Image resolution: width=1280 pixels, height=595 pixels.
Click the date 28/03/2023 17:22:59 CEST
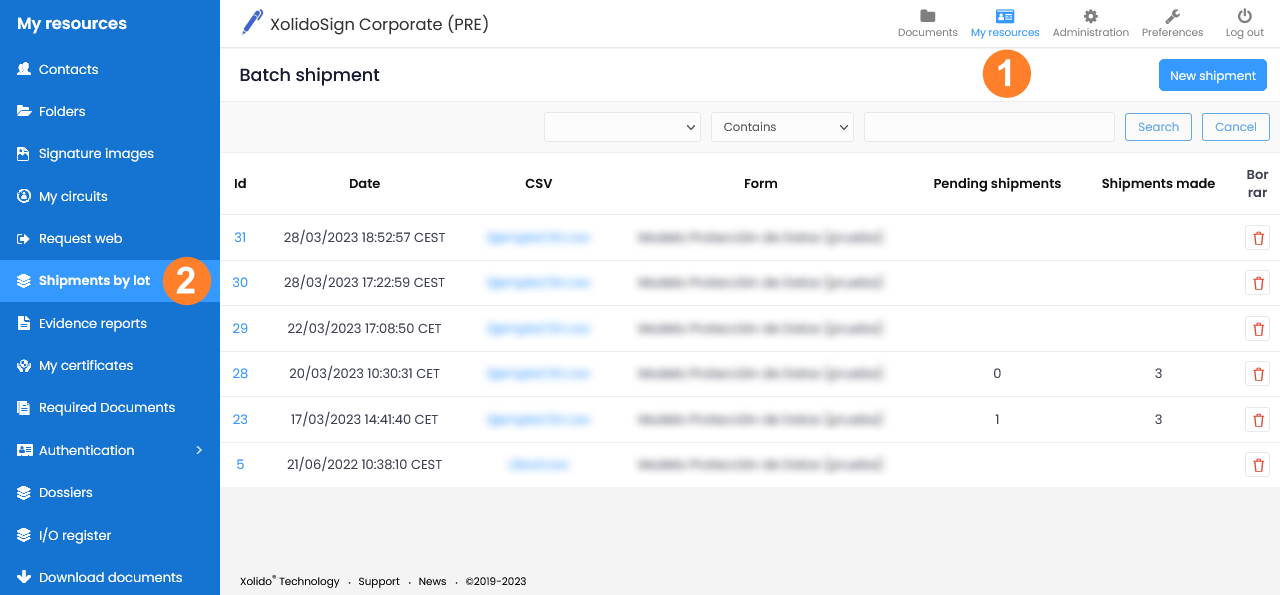[365, 283]
